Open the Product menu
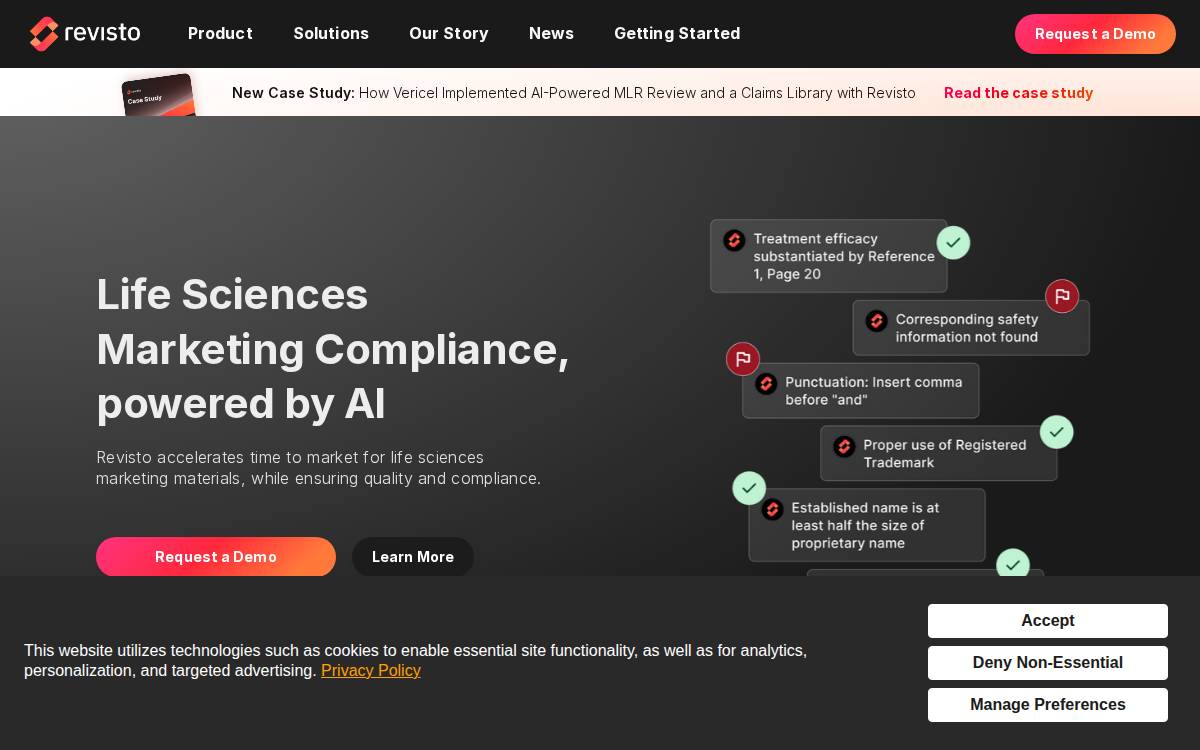Screen dimensions: 1200x750 click(x=220, y=33)
